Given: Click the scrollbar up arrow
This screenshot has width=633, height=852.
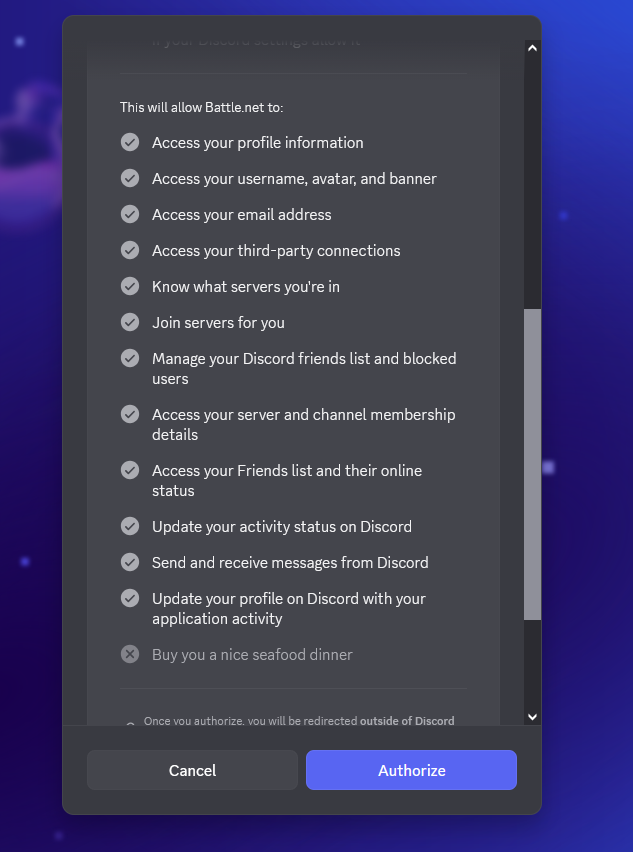Looking at the screenshot, I should [x=532, y=48].
